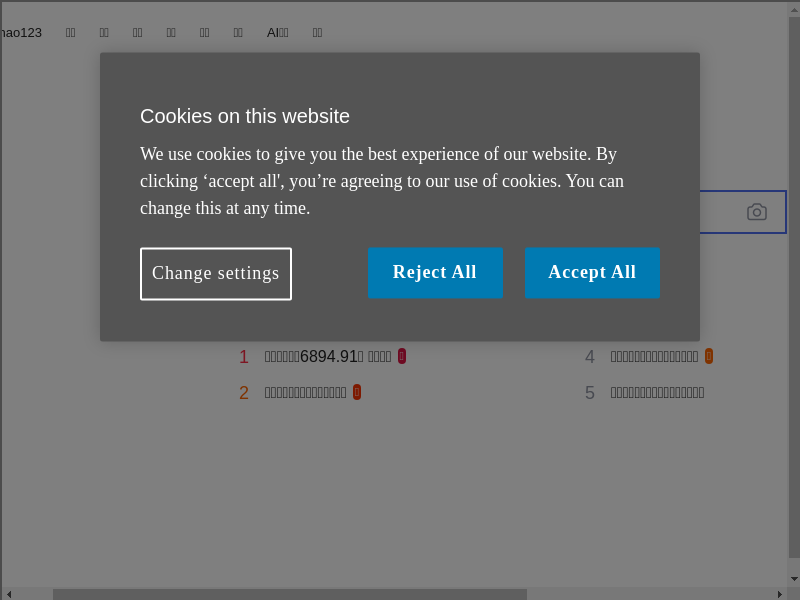Screen dimensions: 800x600
Task: Click the vertical scrollbar up arrow
Action: point(794,10)
